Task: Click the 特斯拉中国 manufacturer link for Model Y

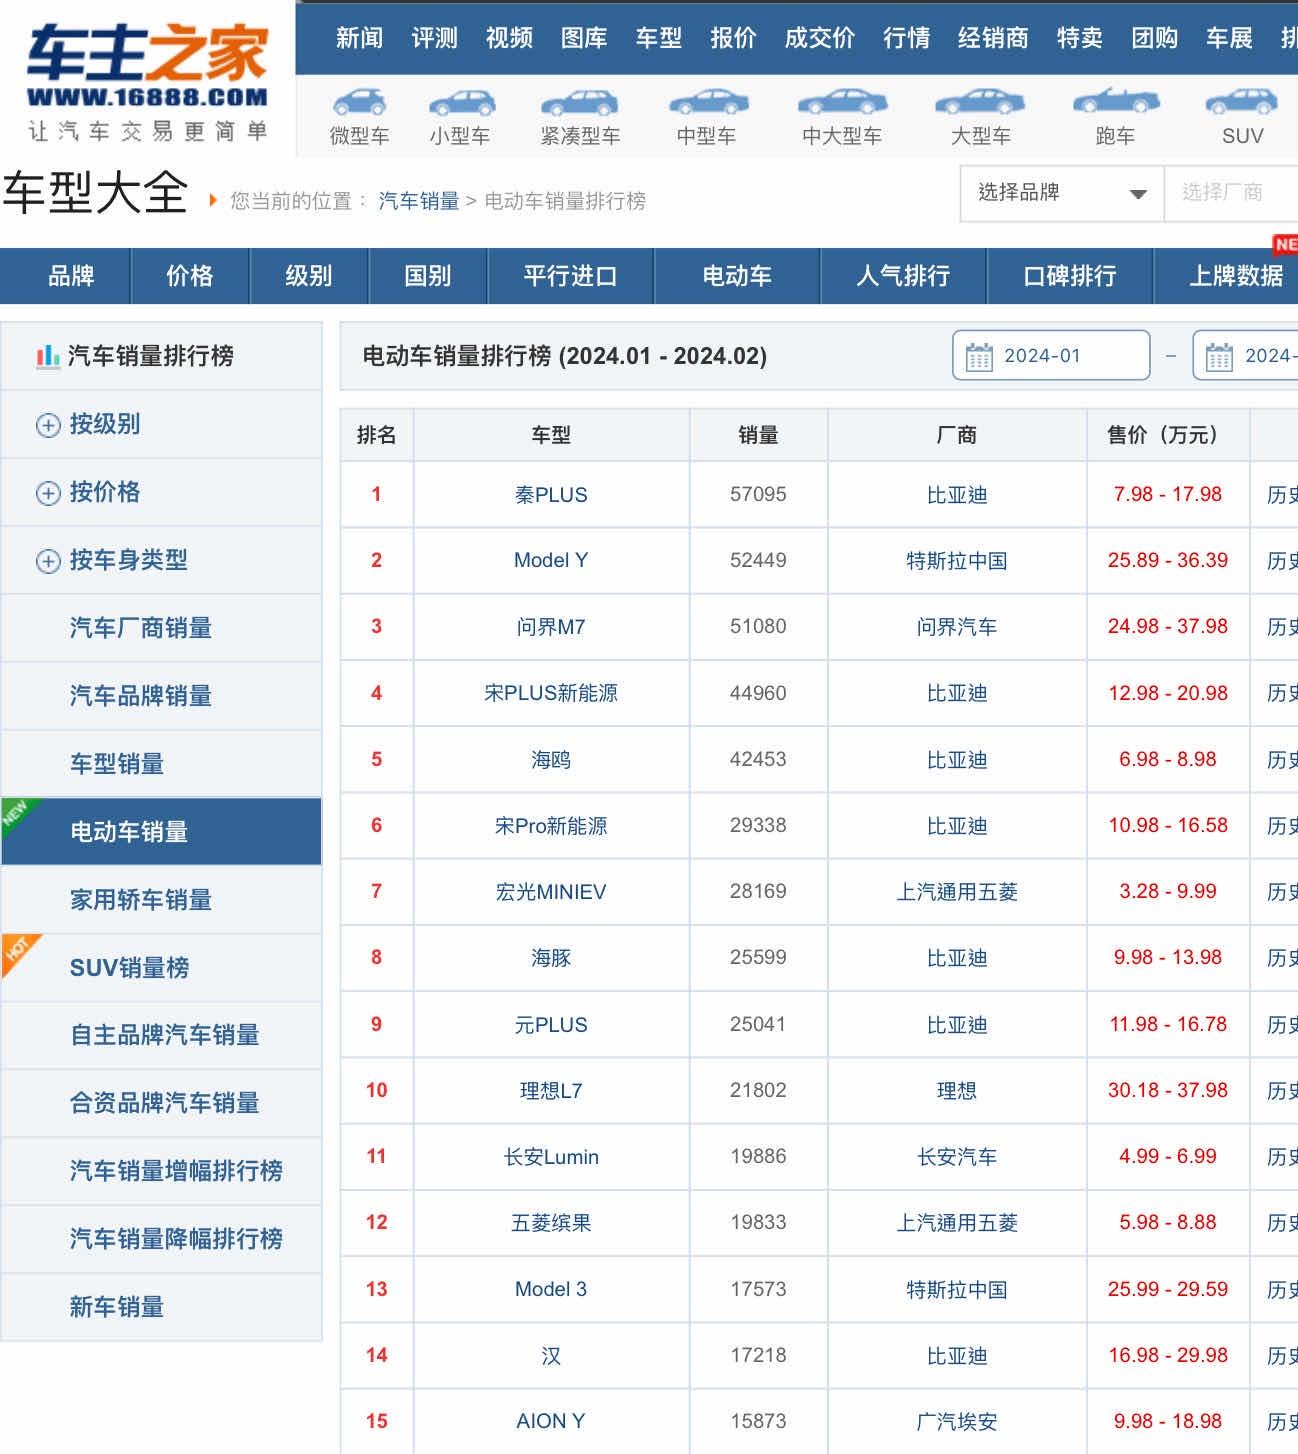Action: (x=956, y=561)
